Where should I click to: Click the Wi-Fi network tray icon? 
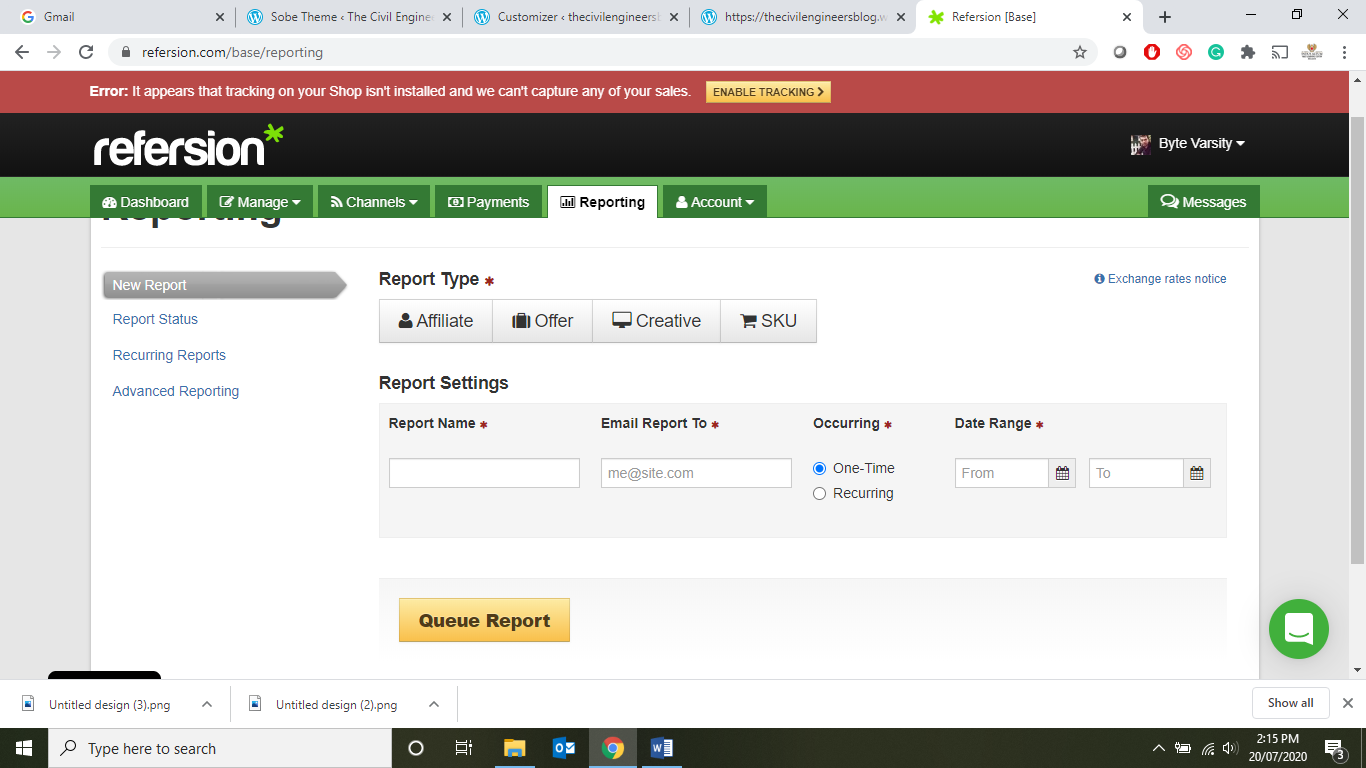point(1207,748)
